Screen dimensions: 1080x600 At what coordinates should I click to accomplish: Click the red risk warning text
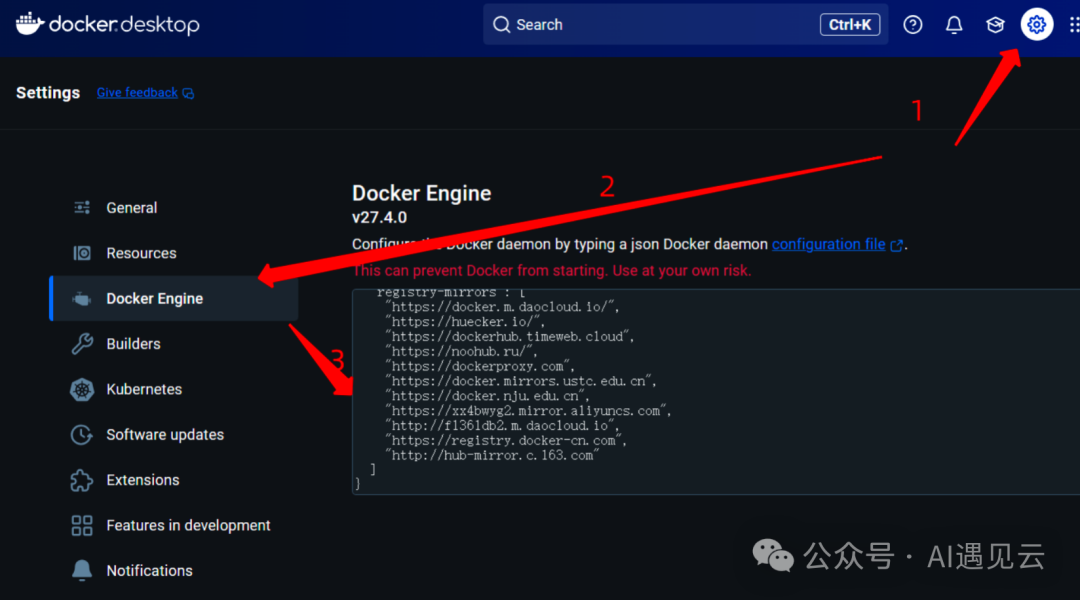(x=552, y=271)
